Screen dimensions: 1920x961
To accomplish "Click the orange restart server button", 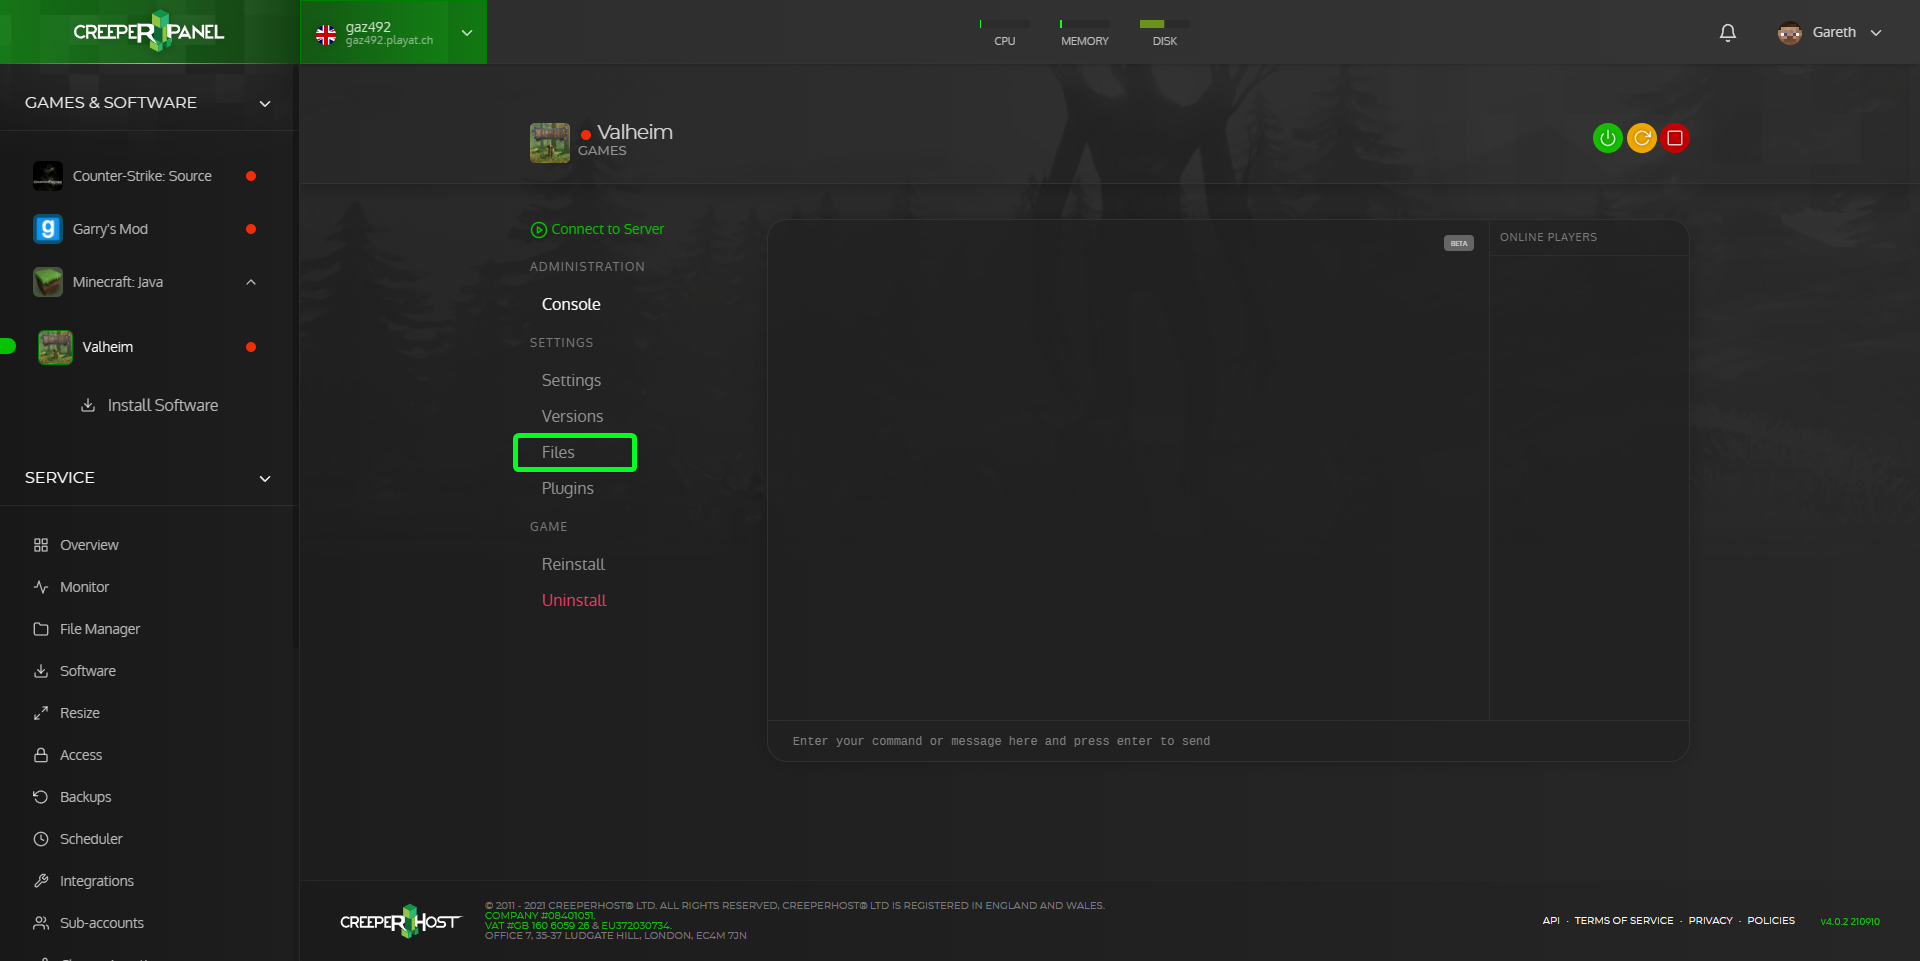I will pyautogui.click(x=1641, y=138).
